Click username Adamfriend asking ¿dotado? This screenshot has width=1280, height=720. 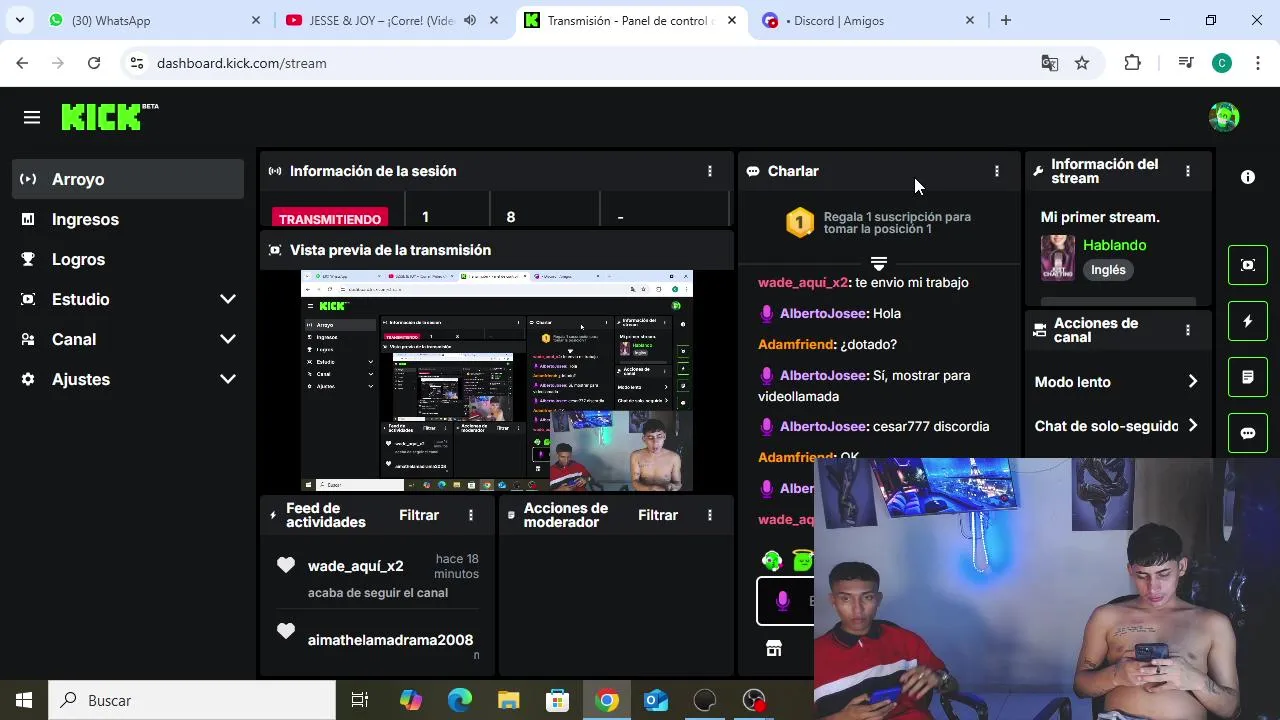(x=796, y=344)
